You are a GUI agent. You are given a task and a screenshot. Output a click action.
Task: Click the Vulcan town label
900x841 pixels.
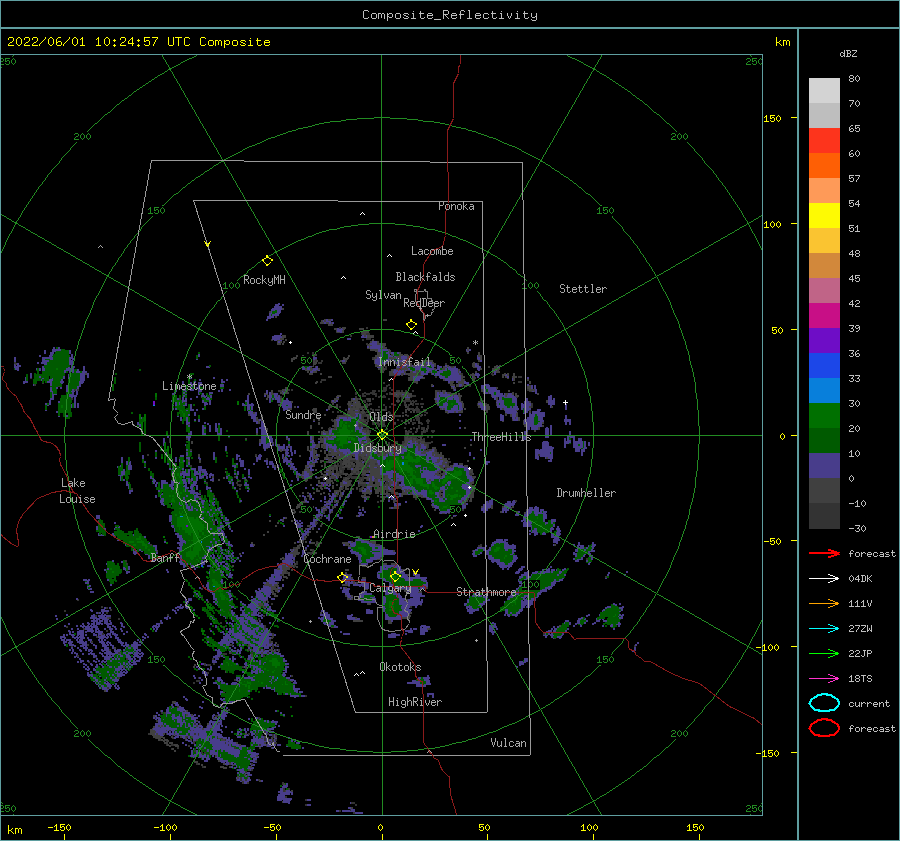509,743
